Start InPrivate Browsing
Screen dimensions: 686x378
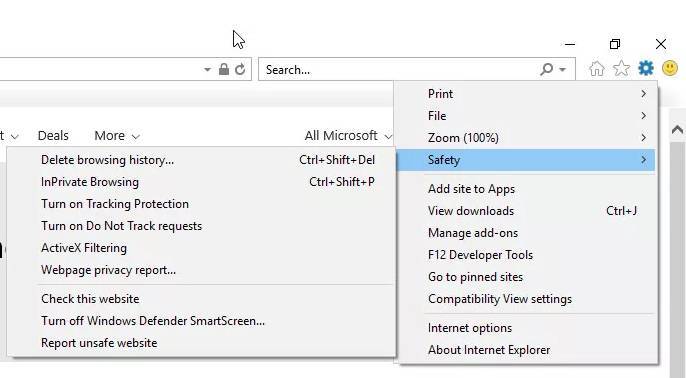[x=201, y=182]
